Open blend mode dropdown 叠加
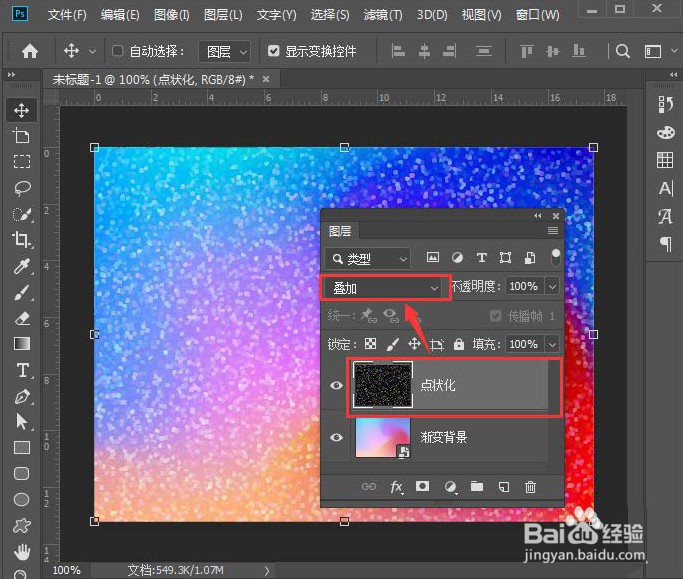Viewport: 683px width, 579px height. (385, 288)
